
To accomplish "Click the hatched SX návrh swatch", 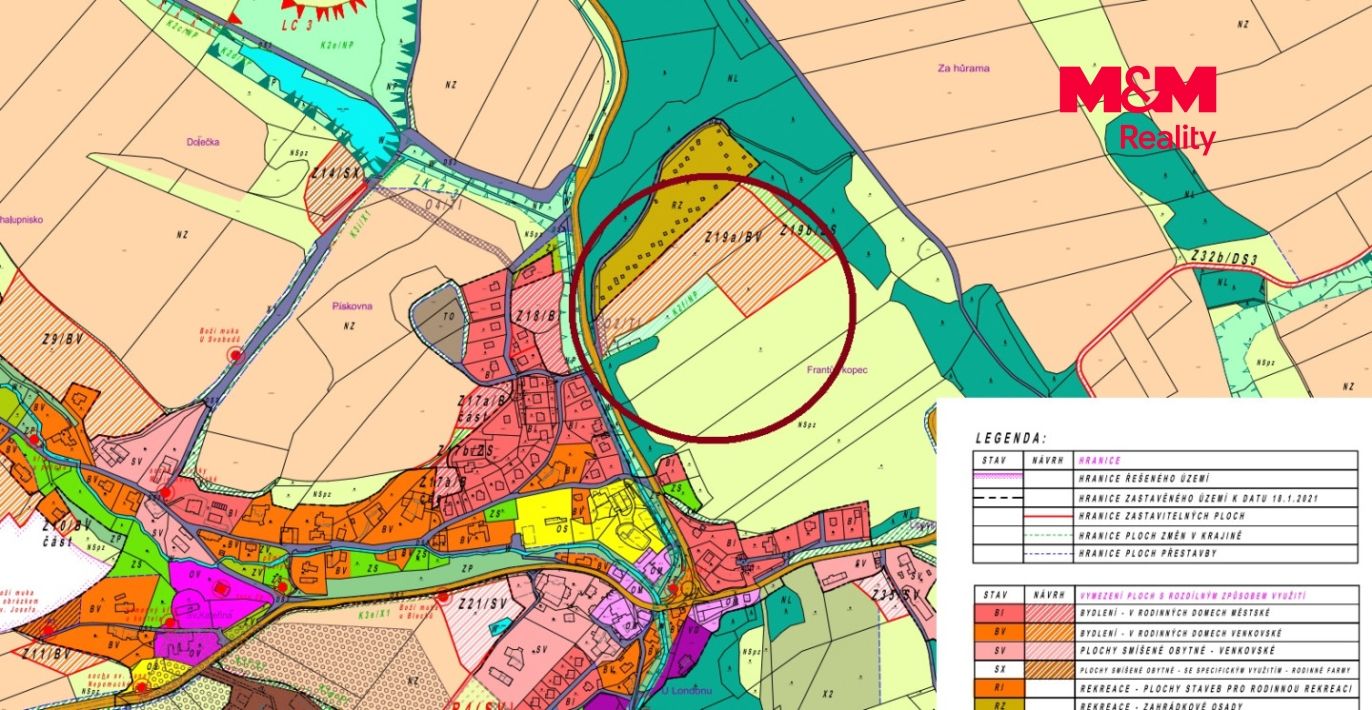I will click(x=1049, y=670).
